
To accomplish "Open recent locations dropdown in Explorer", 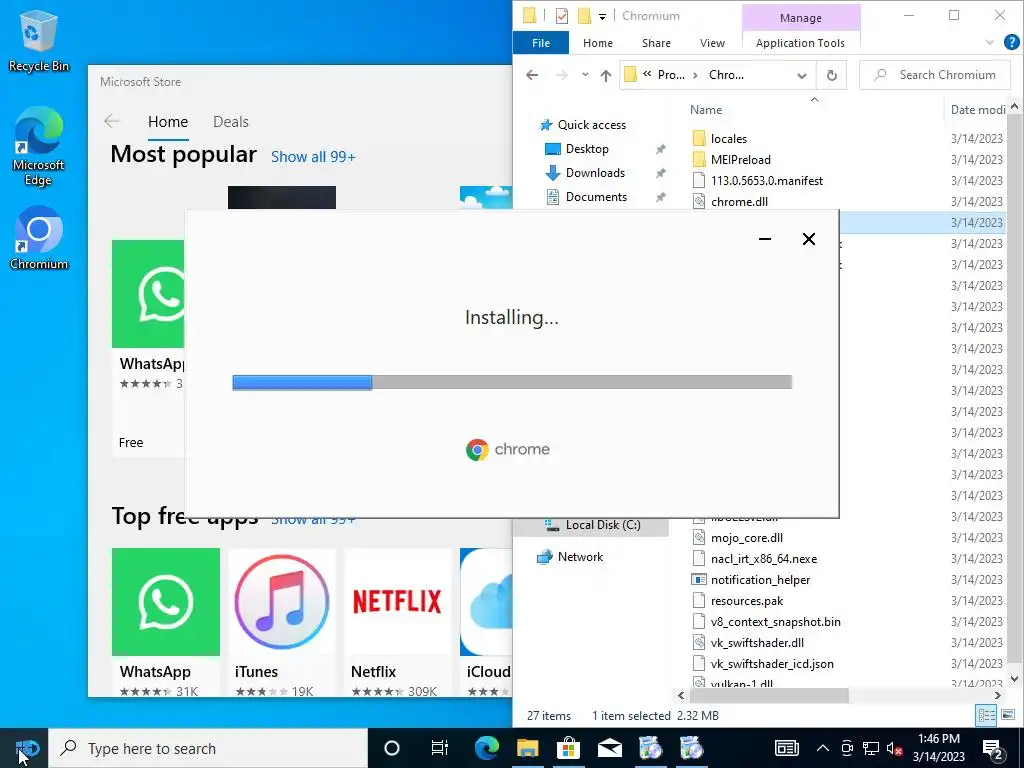I will (585, 75).
